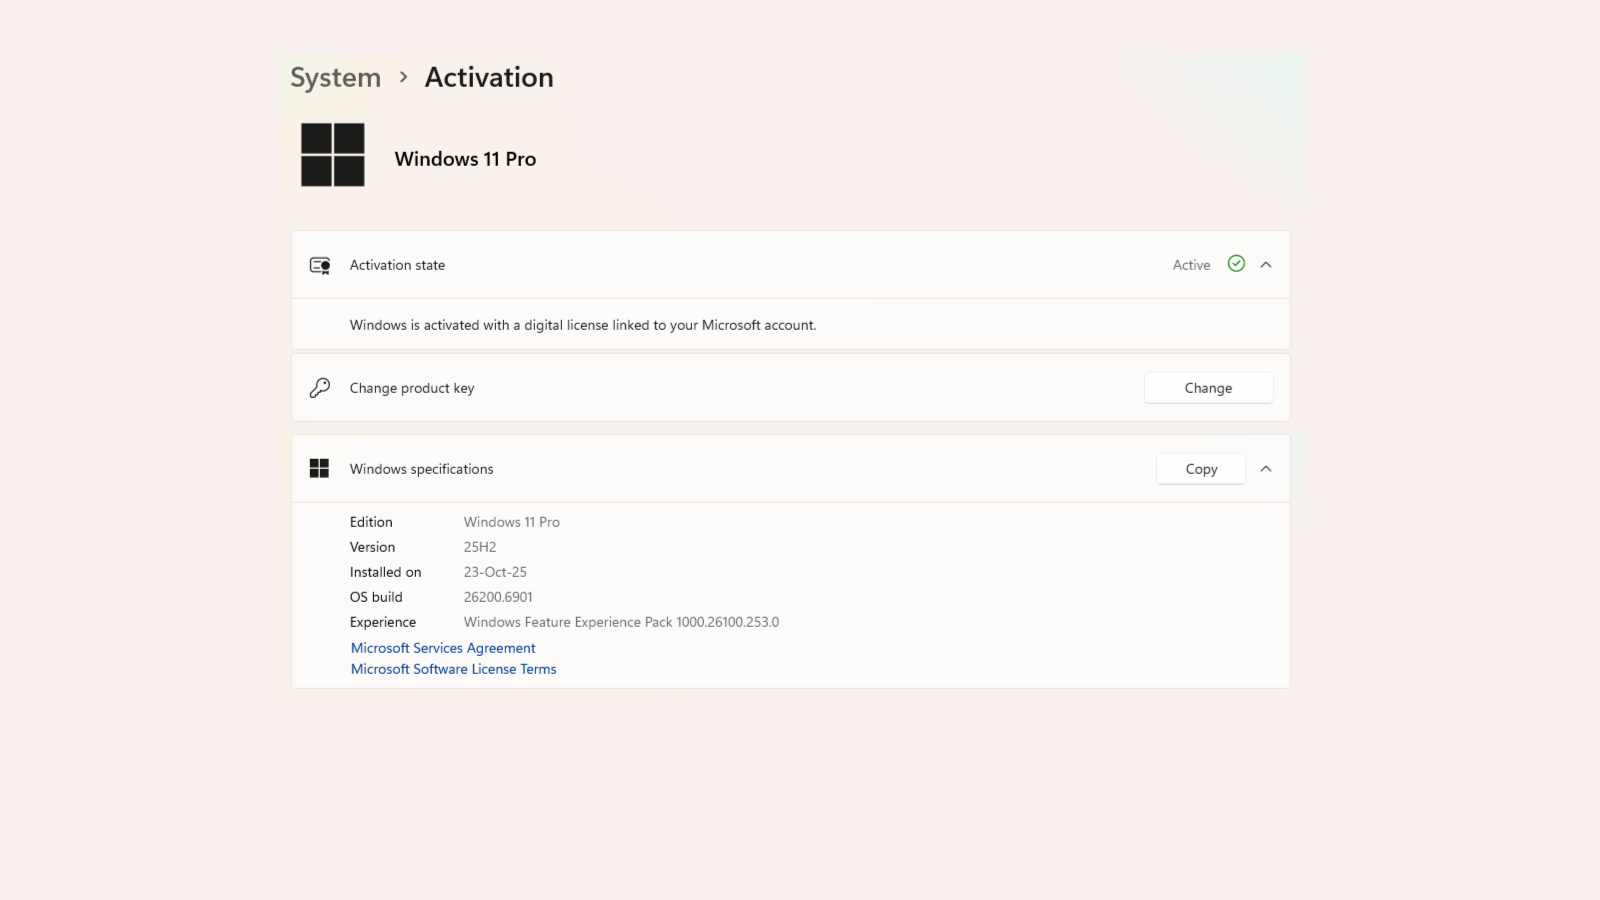Open the Microsoft Services Agreement link
The width and height of the screenshot is (1600, 900).
443,648
